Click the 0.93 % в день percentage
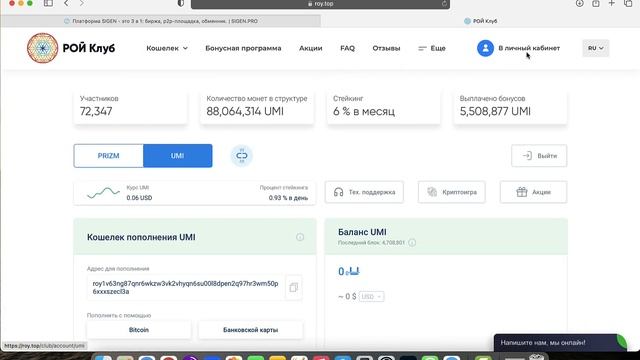Screen dimensions: 640x360 point(288,198)
